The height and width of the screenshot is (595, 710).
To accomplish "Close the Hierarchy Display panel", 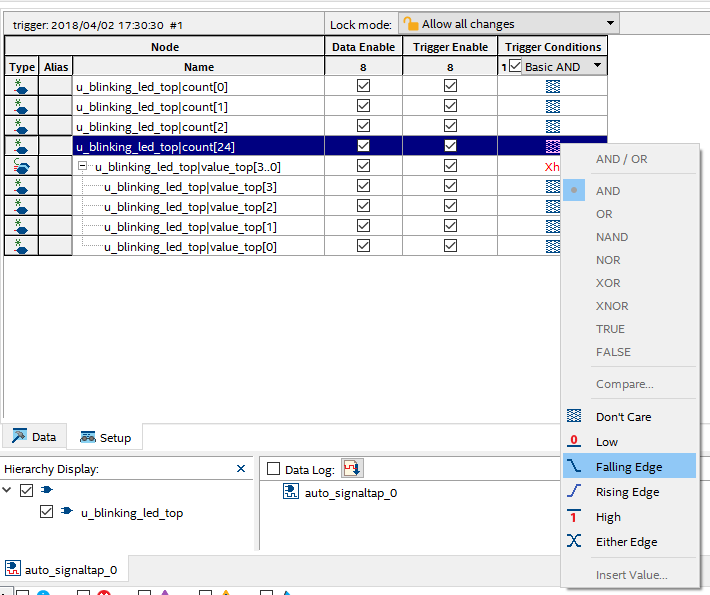I will tap(241, 468).
